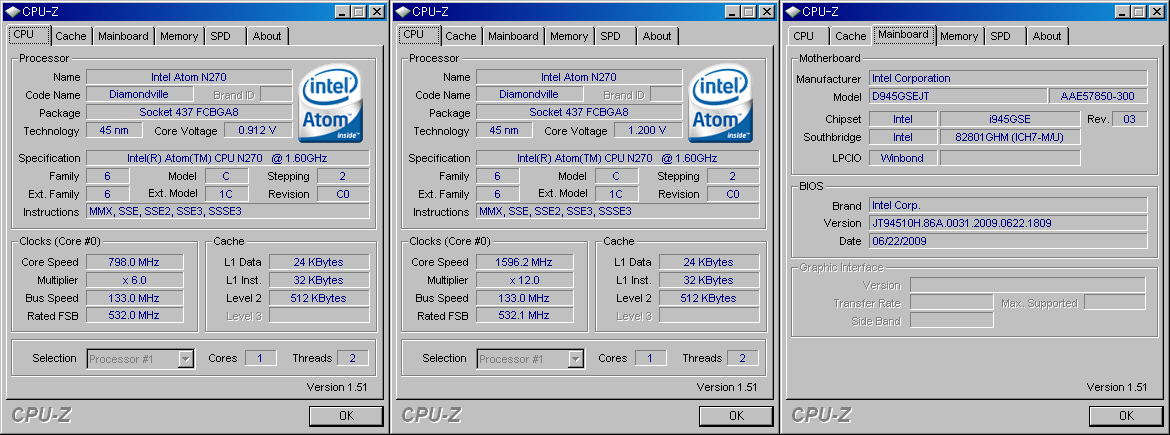Click CPU-Z title bar icon in middle window
The image size is (1170, 435).
tap(401, 11)
